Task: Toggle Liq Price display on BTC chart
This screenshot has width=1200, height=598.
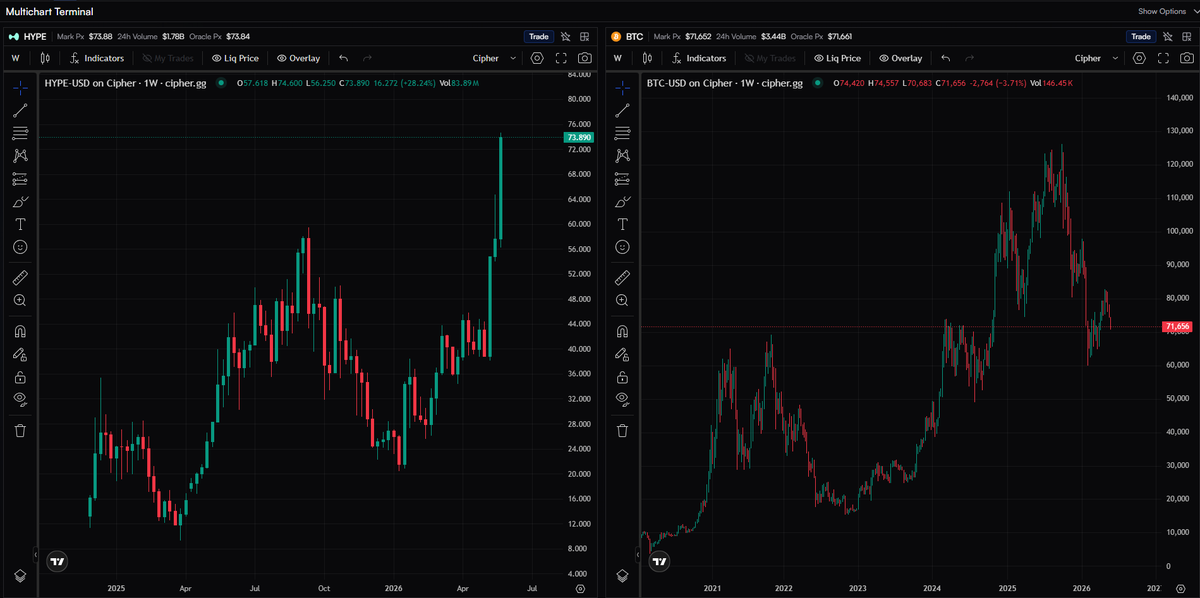Action: click(837, 58)
